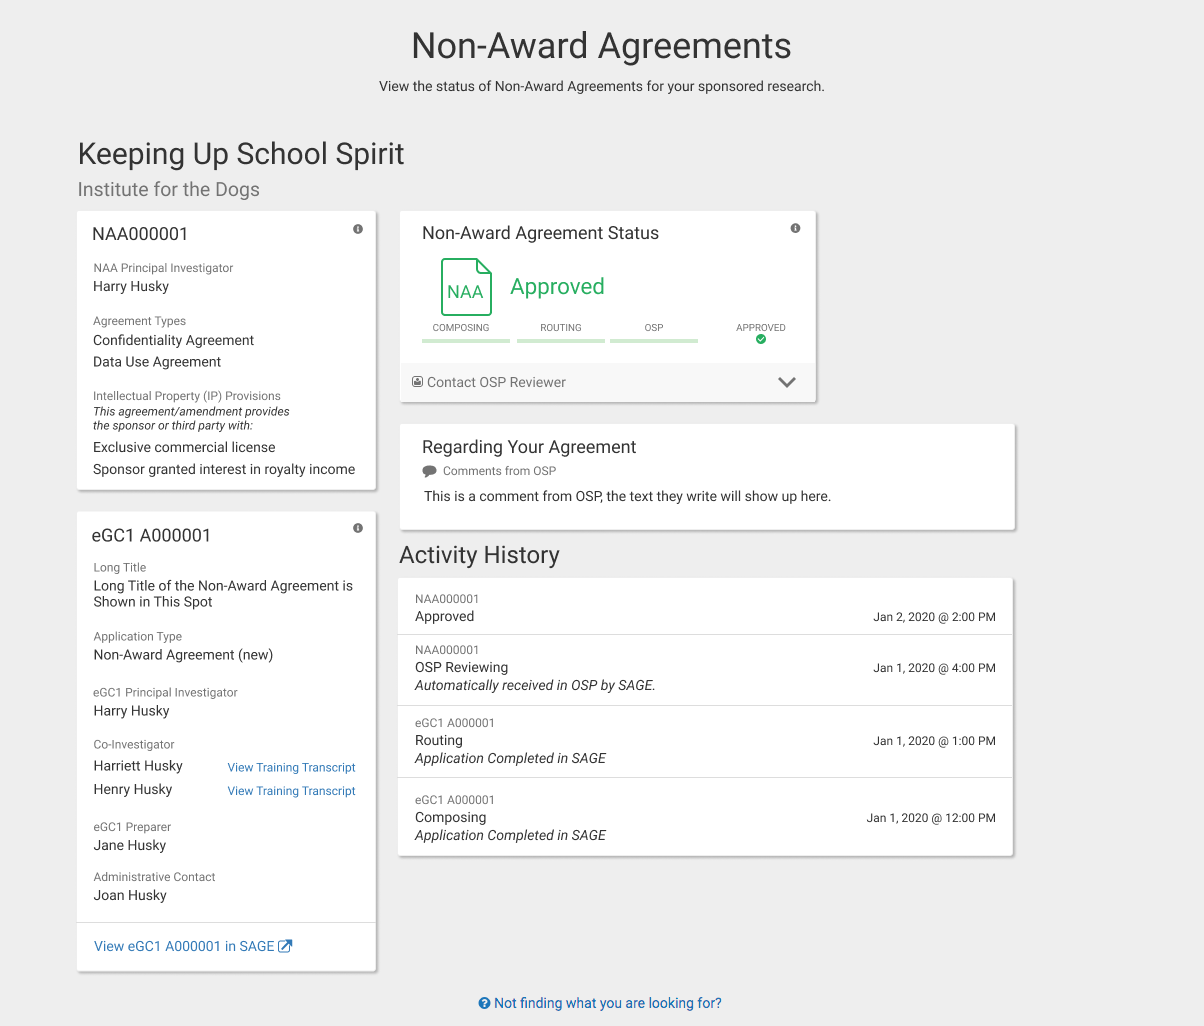Click the Keeping Up School Spirit title
Image resolution: width=1204 pixels, height=1026 pixels.
pyautogui.click(x=241, y=154)
